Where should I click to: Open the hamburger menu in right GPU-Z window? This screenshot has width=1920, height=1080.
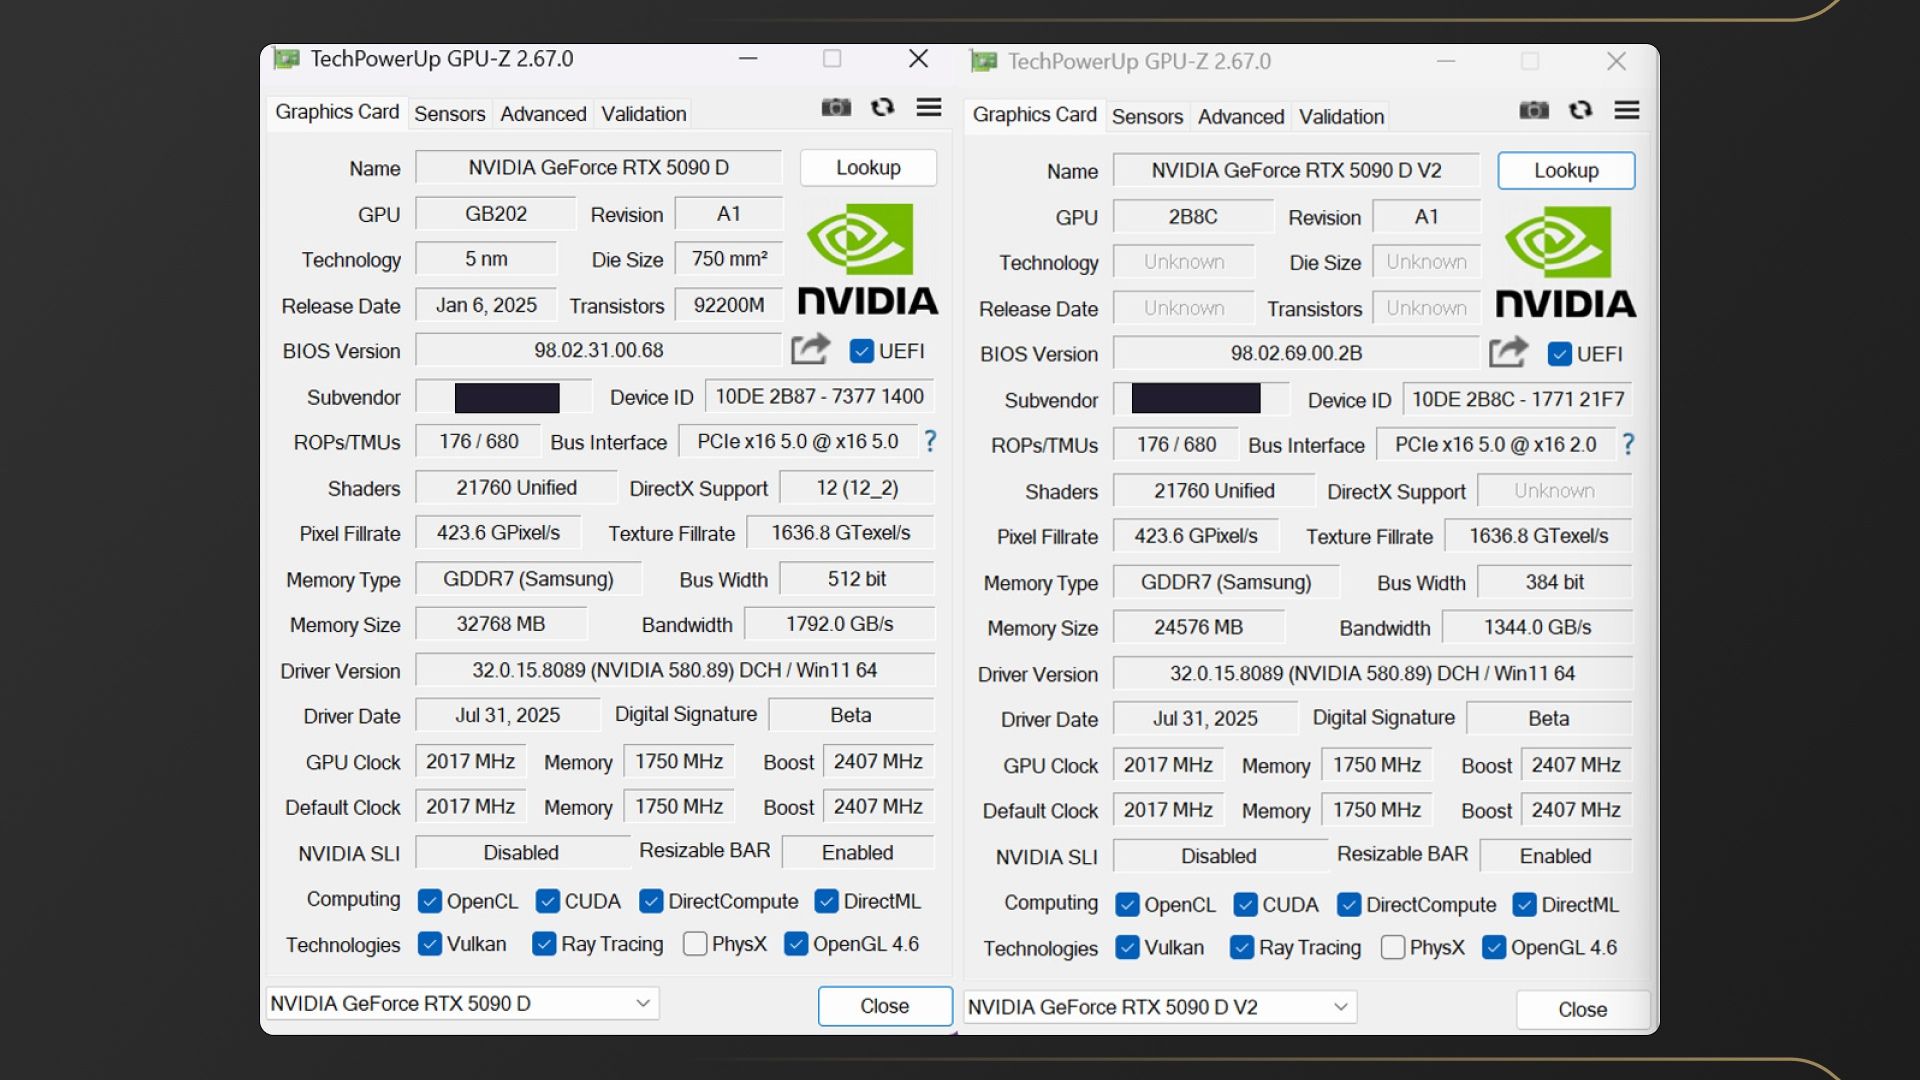coord(1627,111)
